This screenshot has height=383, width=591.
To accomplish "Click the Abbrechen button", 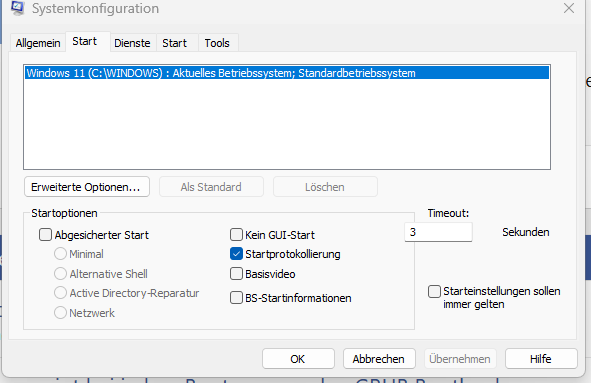I will click(x=379, y=359).
